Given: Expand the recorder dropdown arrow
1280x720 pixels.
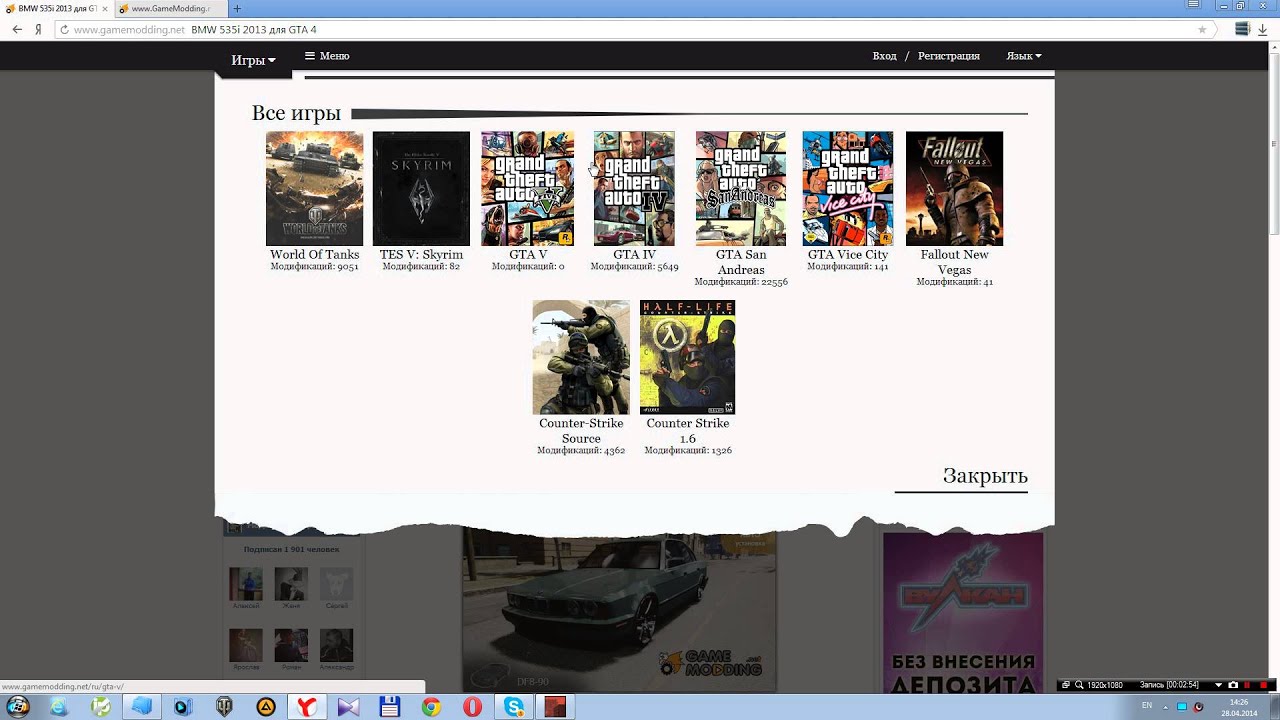Looking at the screenshot, I should (1218, 685).
